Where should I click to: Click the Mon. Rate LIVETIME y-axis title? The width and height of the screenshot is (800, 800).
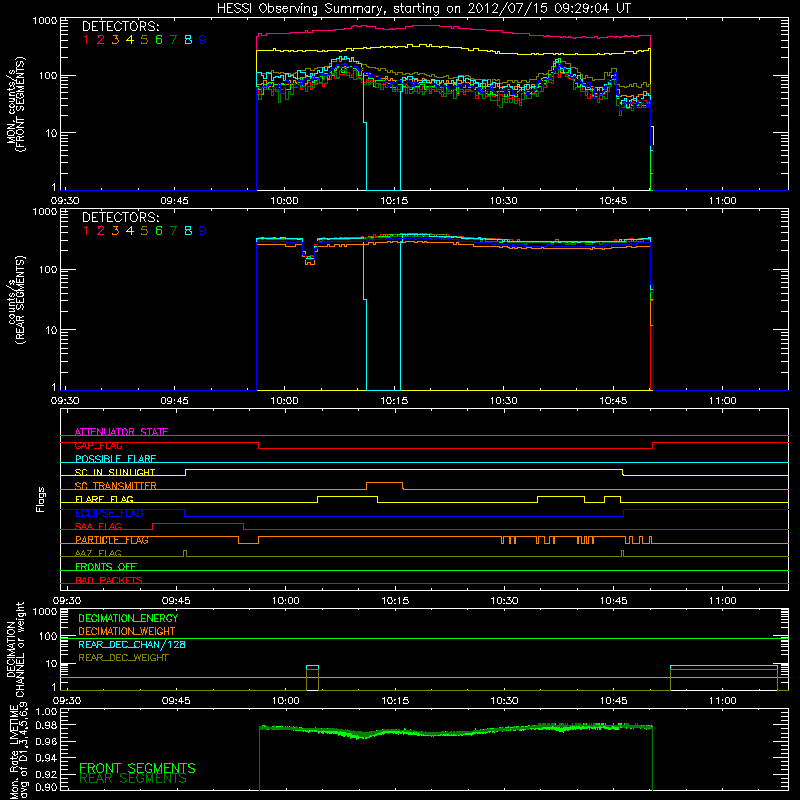(18, 751)
